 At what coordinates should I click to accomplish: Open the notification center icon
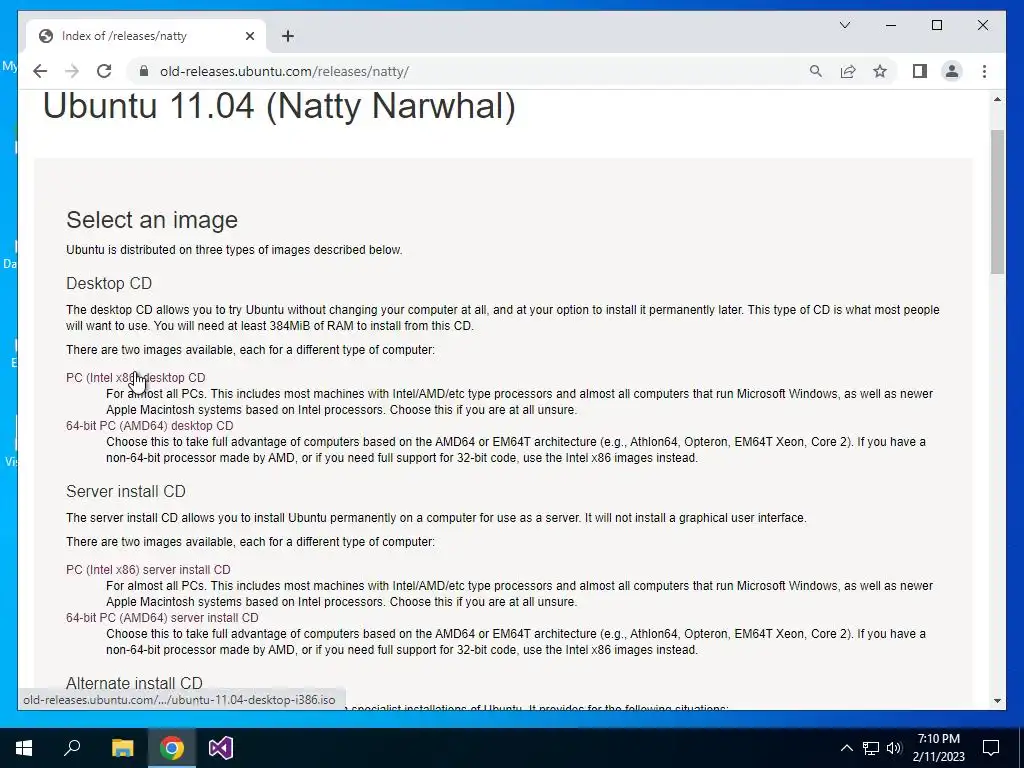[x=991, y=748]
